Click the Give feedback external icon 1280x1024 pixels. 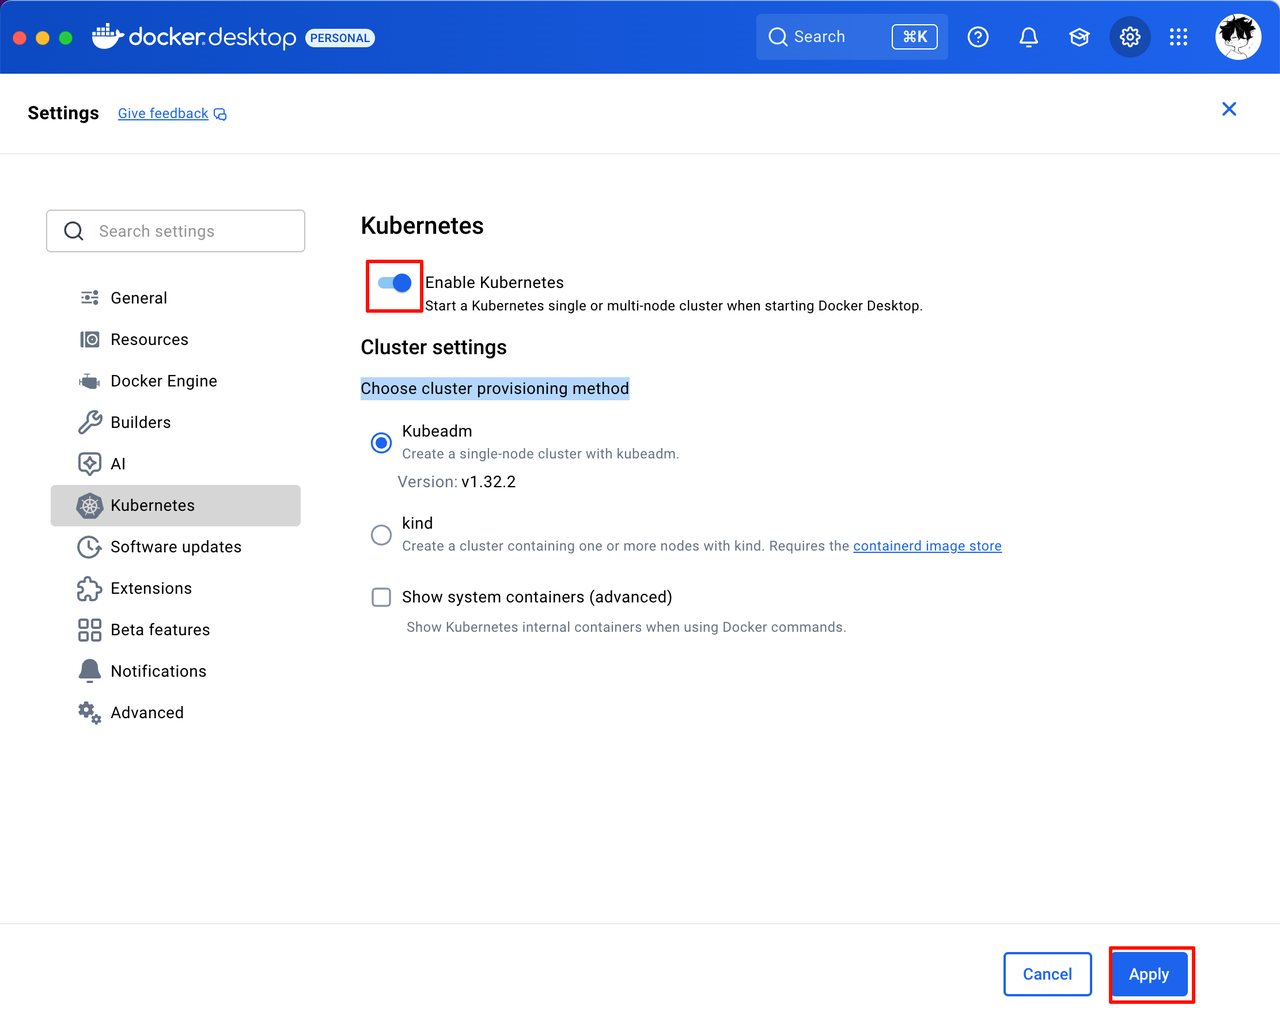click(x=221, y=114)
